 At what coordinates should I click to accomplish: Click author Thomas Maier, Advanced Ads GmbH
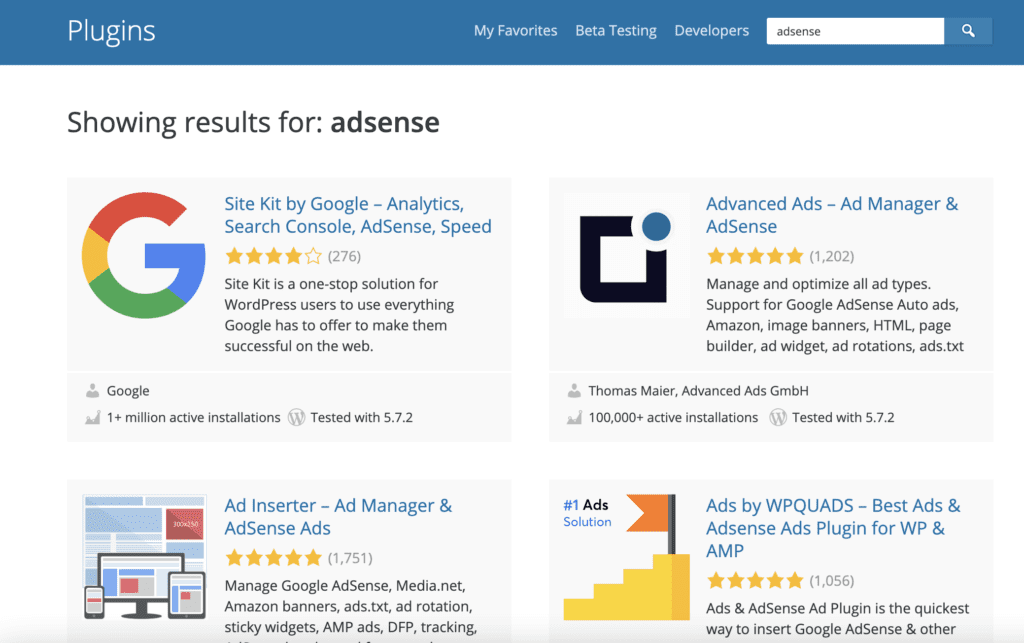pyautogui.click(x=698, y=390)
